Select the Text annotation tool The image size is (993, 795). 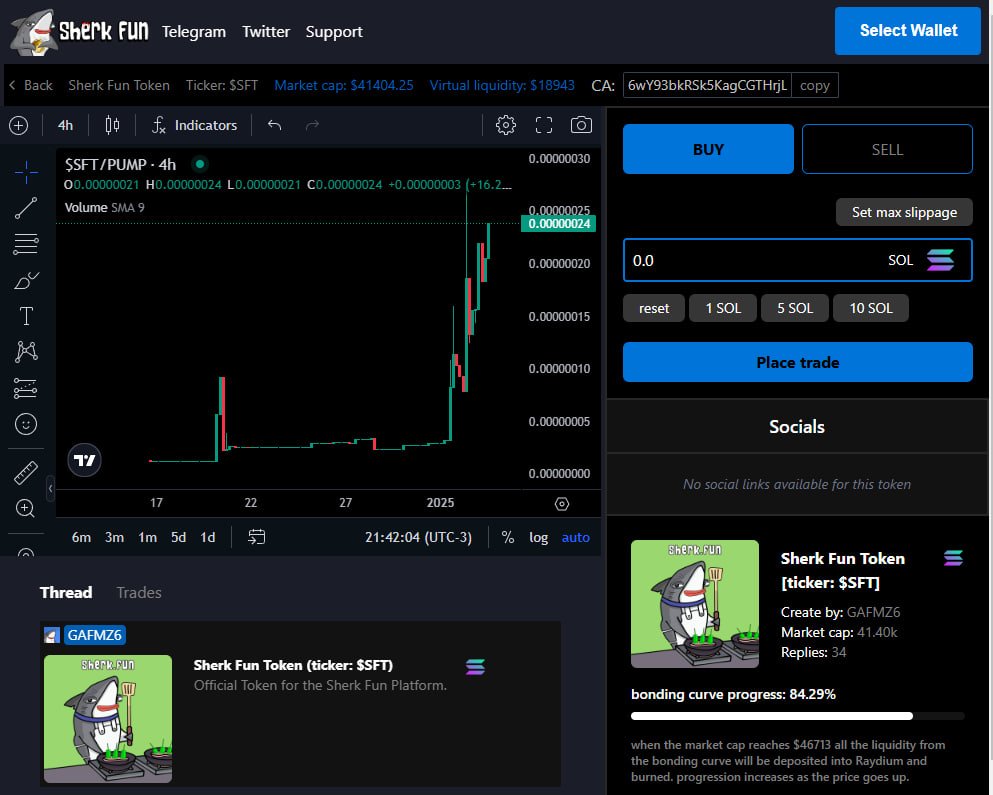point(26,315)
